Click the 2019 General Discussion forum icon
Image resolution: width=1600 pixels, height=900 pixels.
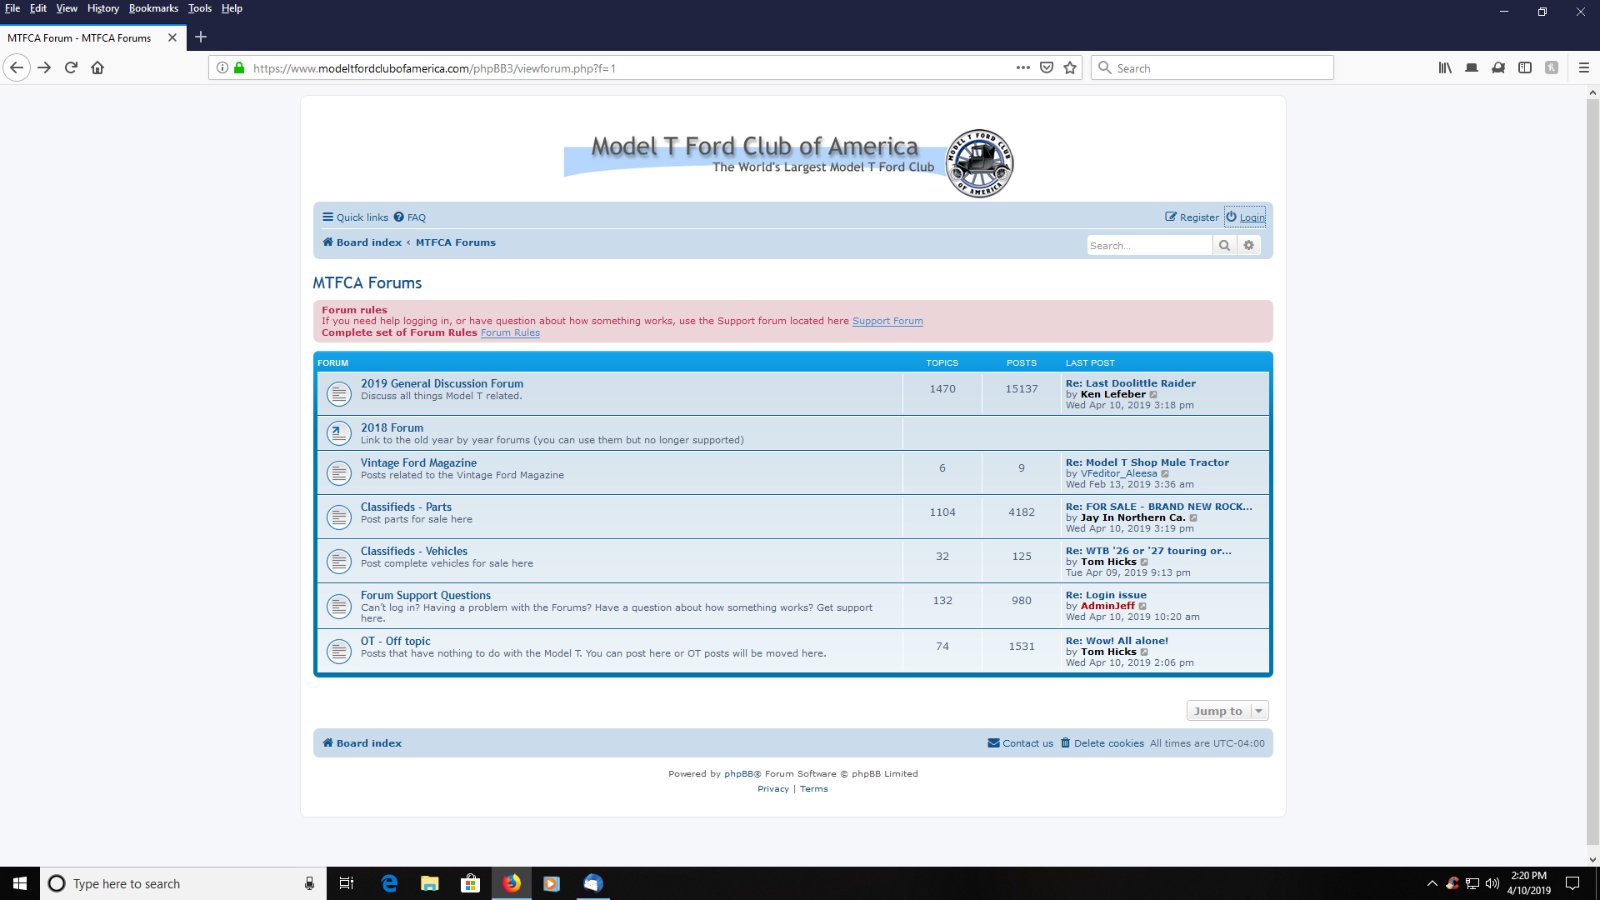tap(339, 394)
